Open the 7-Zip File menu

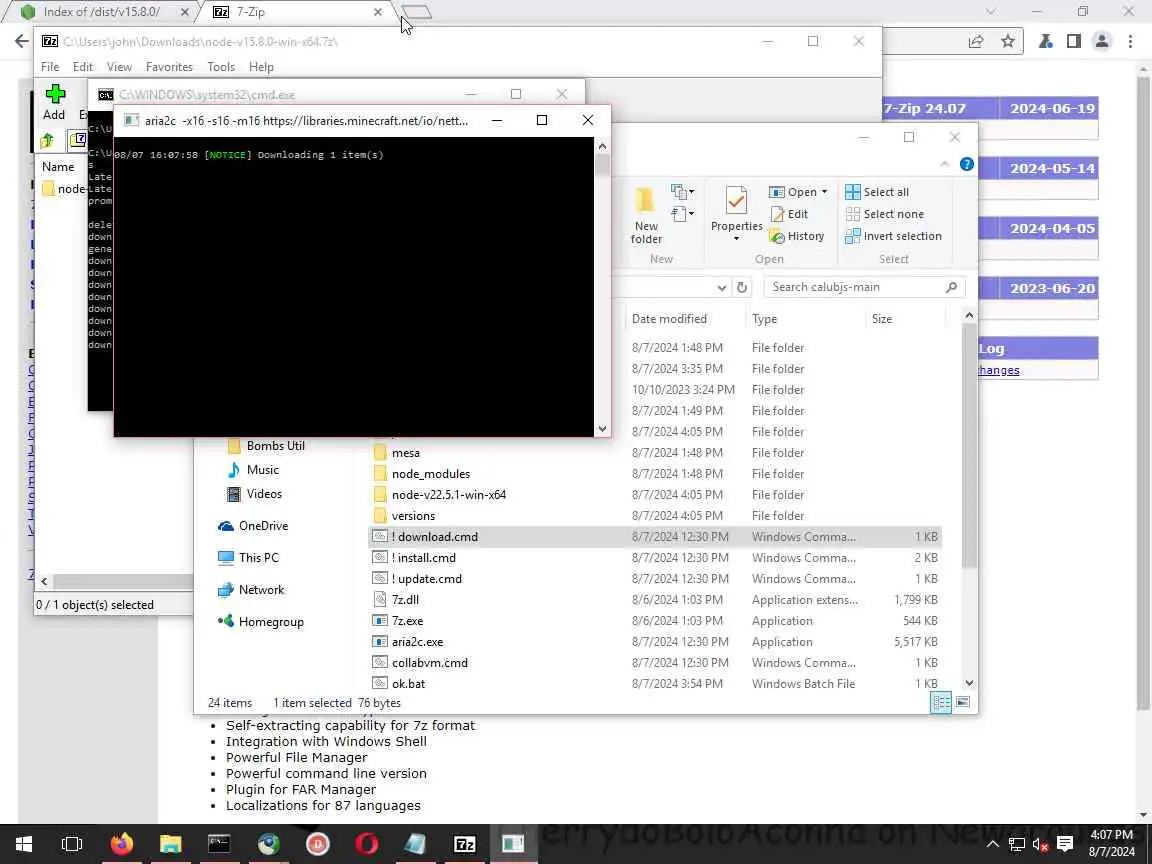[x=50, y=67]
